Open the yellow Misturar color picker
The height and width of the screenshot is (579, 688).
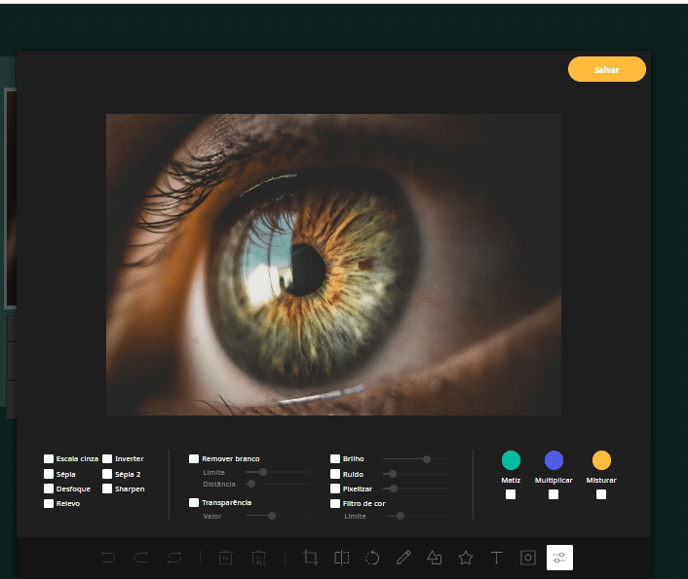(x=602, y=461)
